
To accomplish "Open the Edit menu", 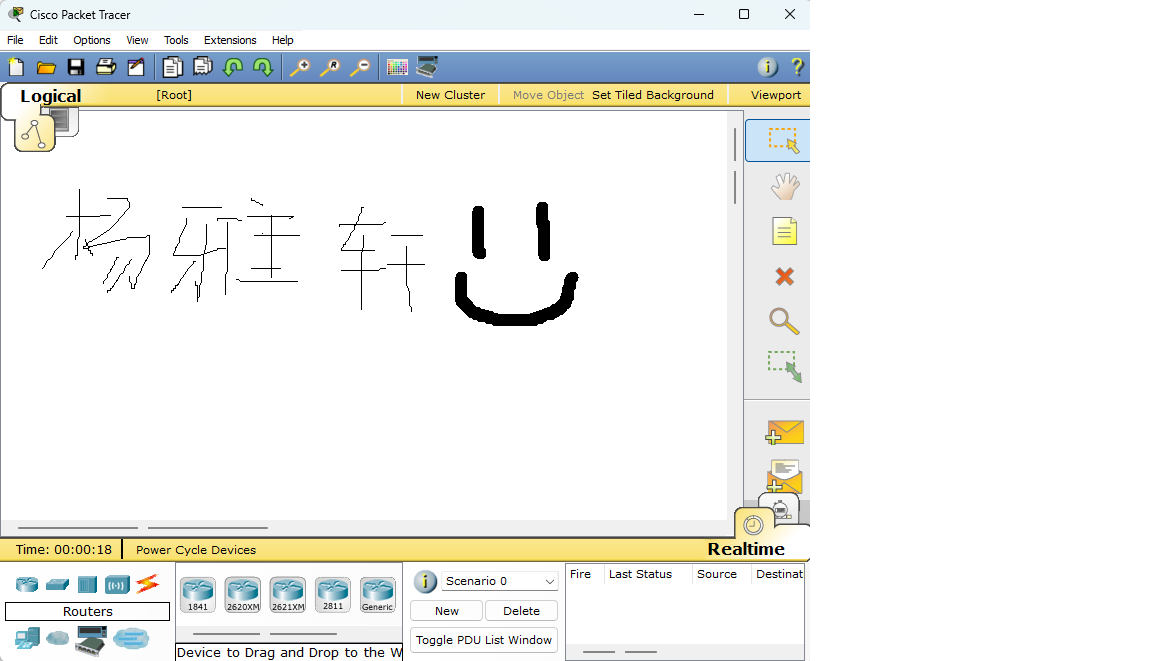I will (x=48, y=40).
